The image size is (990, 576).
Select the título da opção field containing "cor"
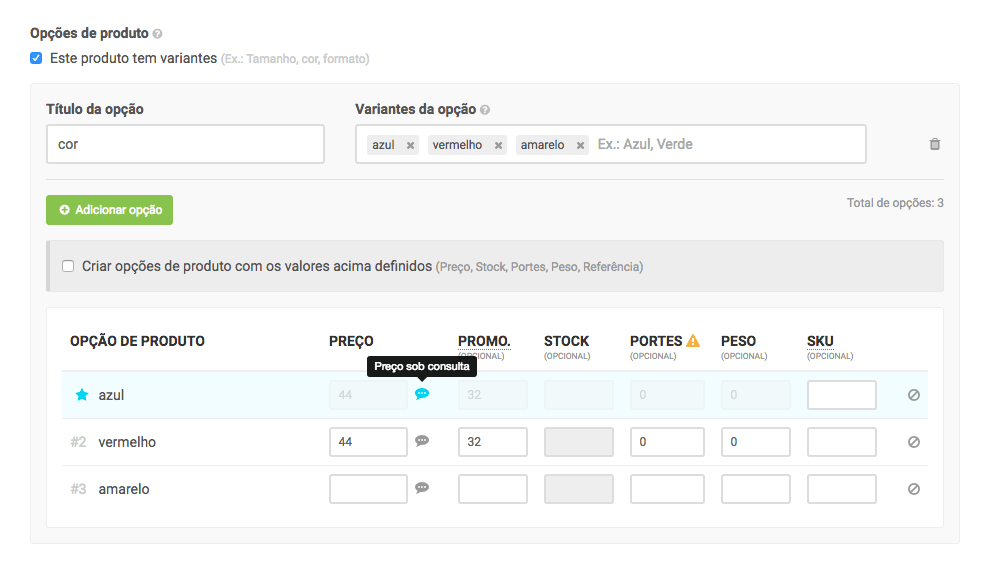185,143
